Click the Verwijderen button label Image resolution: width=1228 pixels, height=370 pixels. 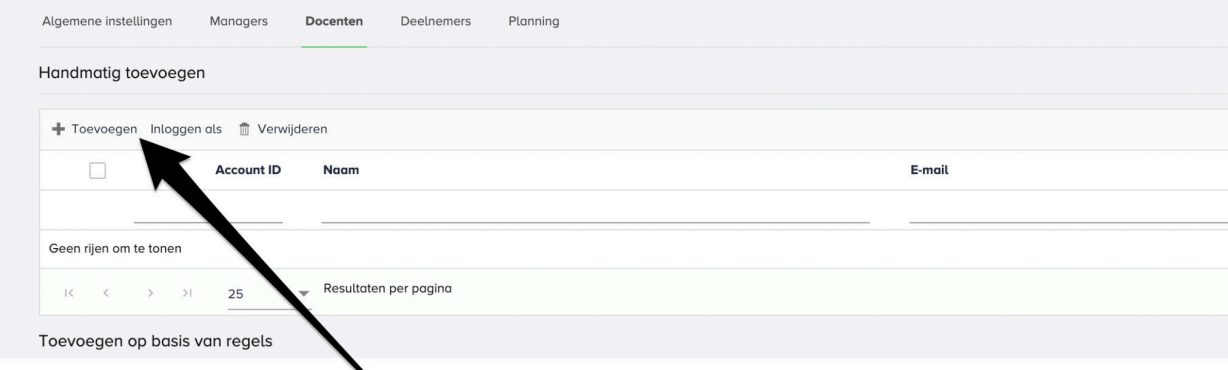(292, 129)
